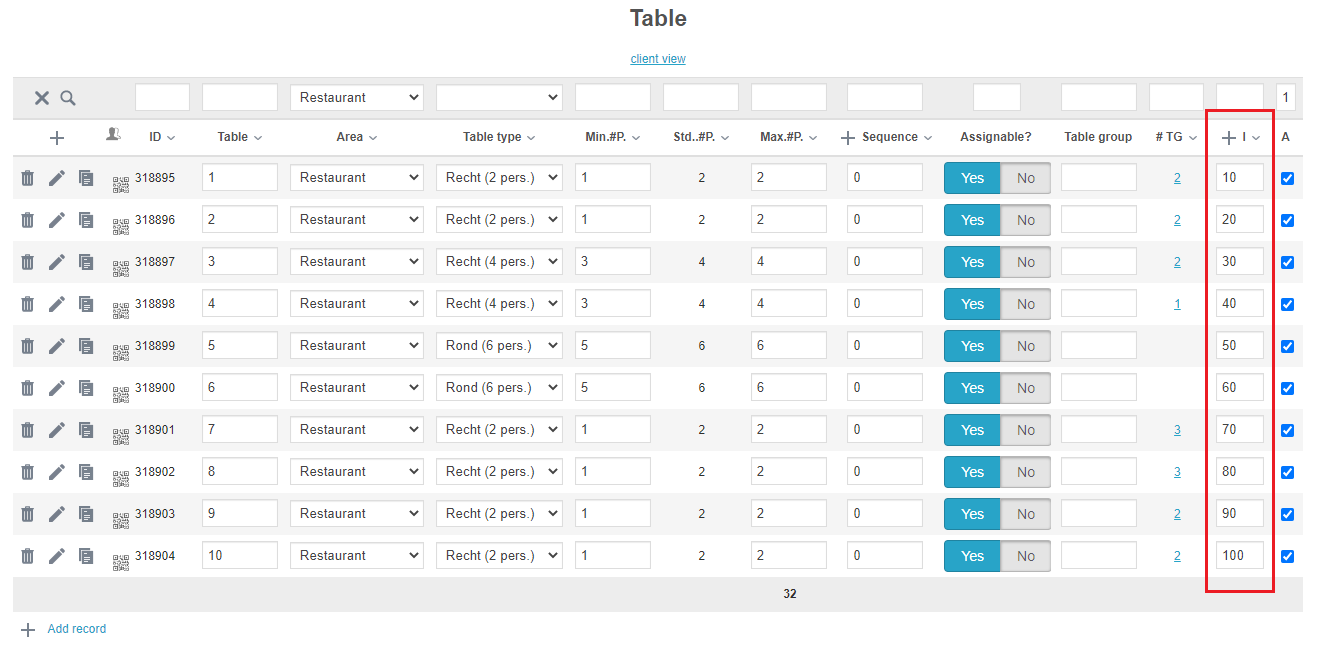Screen dimensions: 1318x657
Task: Sort by Min.#P. column header
Action: (x=613, y=138)
